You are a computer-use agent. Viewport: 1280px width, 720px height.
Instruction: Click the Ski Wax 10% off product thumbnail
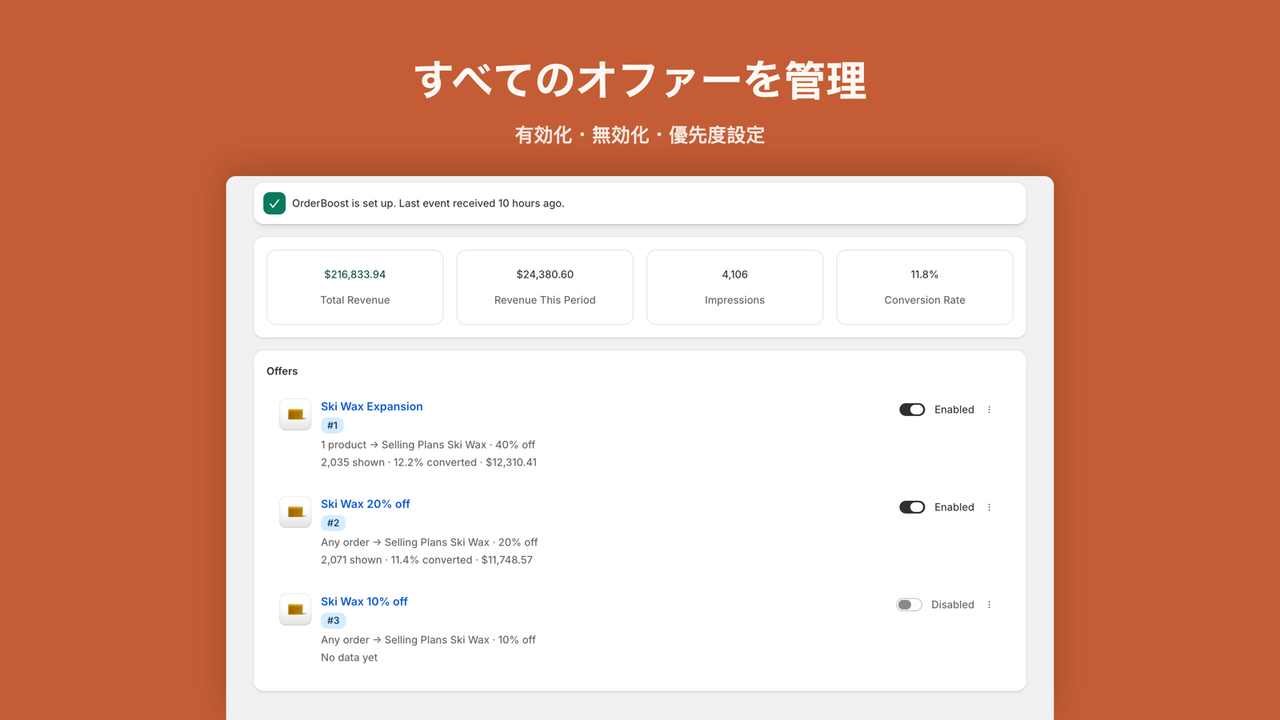295,609
